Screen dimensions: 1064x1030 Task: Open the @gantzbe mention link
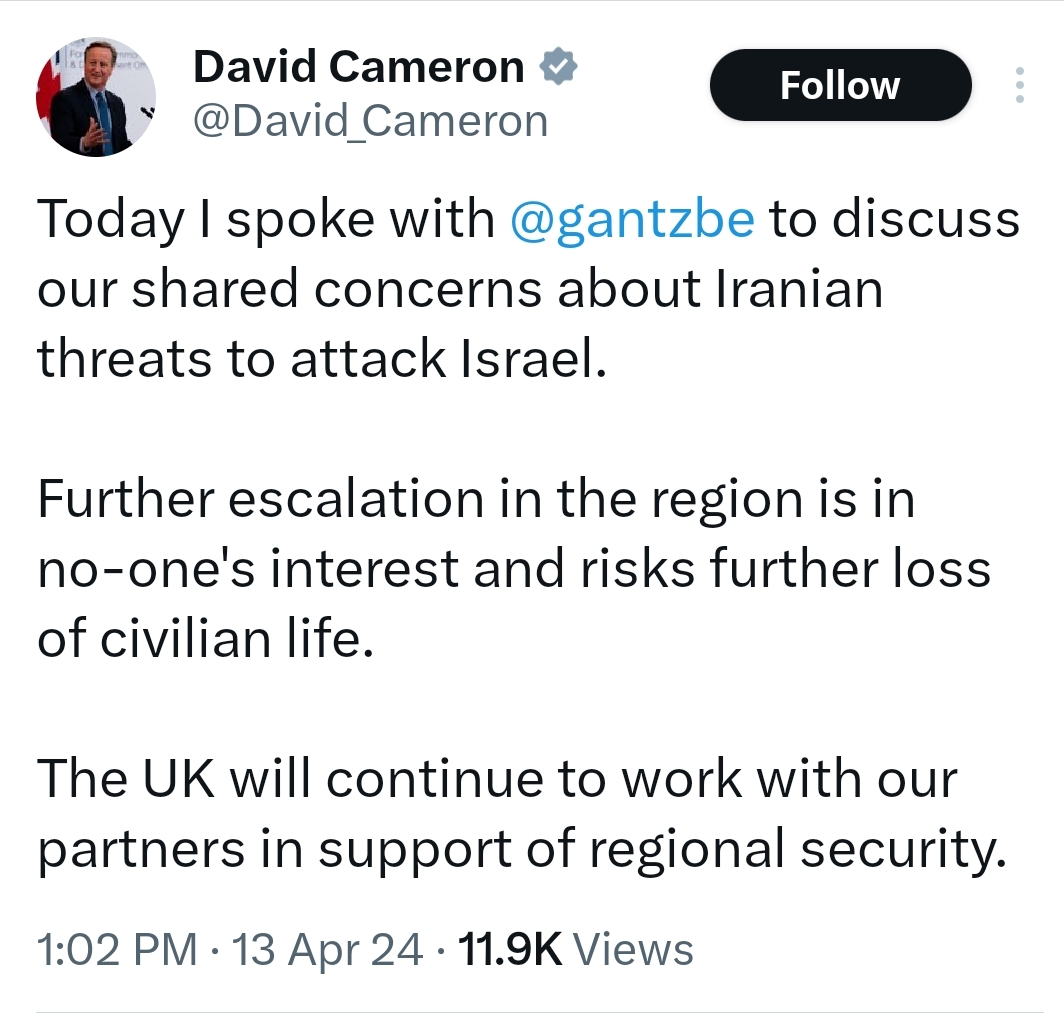click(x=632, y=219)
